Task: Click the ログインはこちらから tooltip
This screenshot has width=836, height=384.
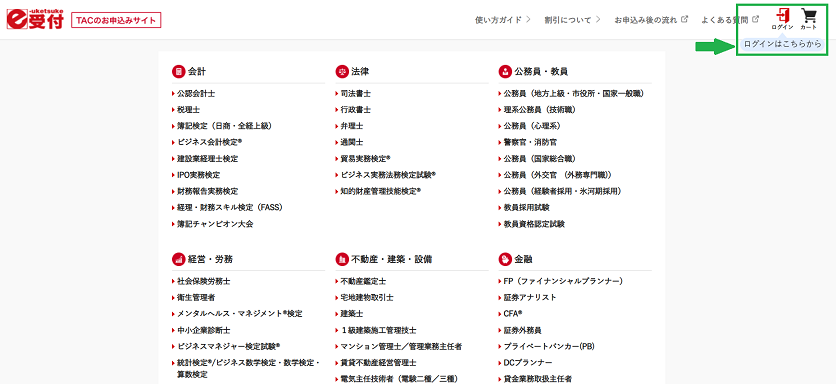Action: click(x=783, y=44)
